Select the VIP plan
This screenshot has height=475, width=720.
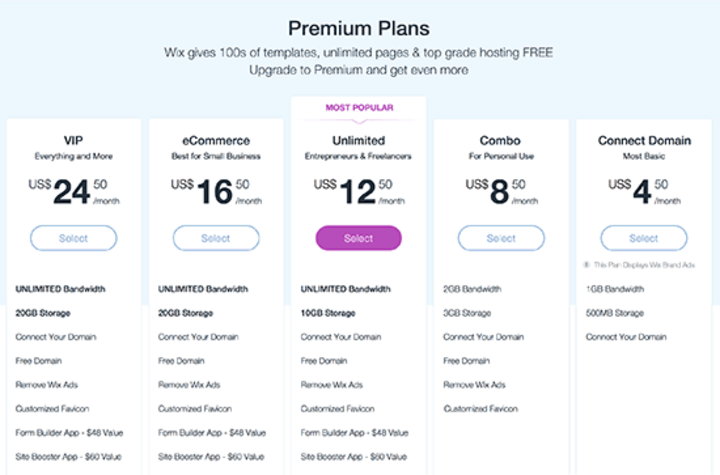[x=73, y=238]
